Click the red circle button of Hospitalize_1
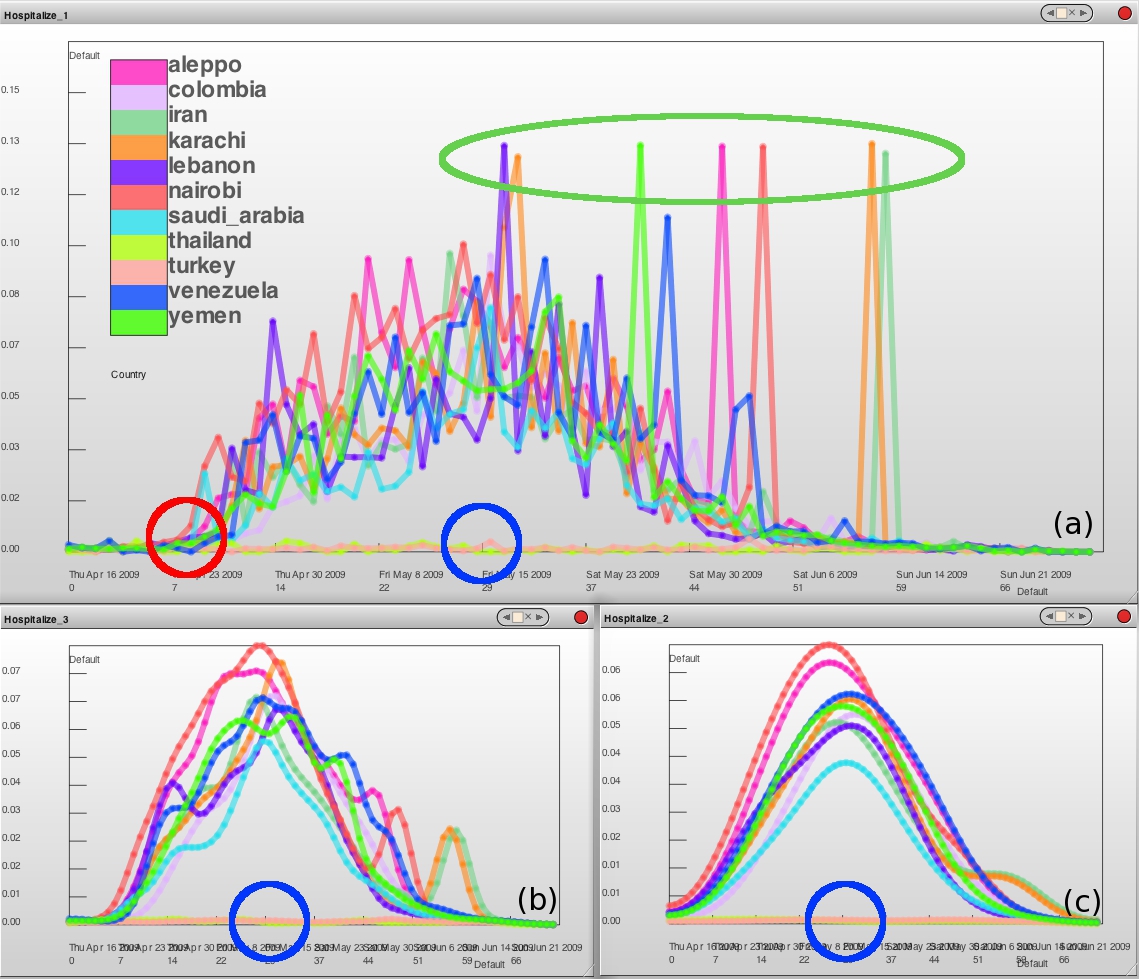This screenshot has height=979, width=1139. (x=1124, y=13)
